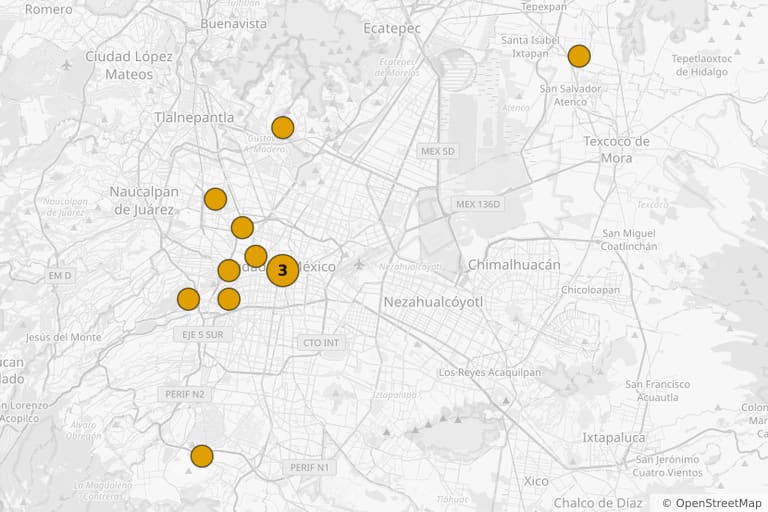Click the San Miguel Coatlinchán label
The width and height of the screenshot is (768, 512).
[x=629, y=240]
